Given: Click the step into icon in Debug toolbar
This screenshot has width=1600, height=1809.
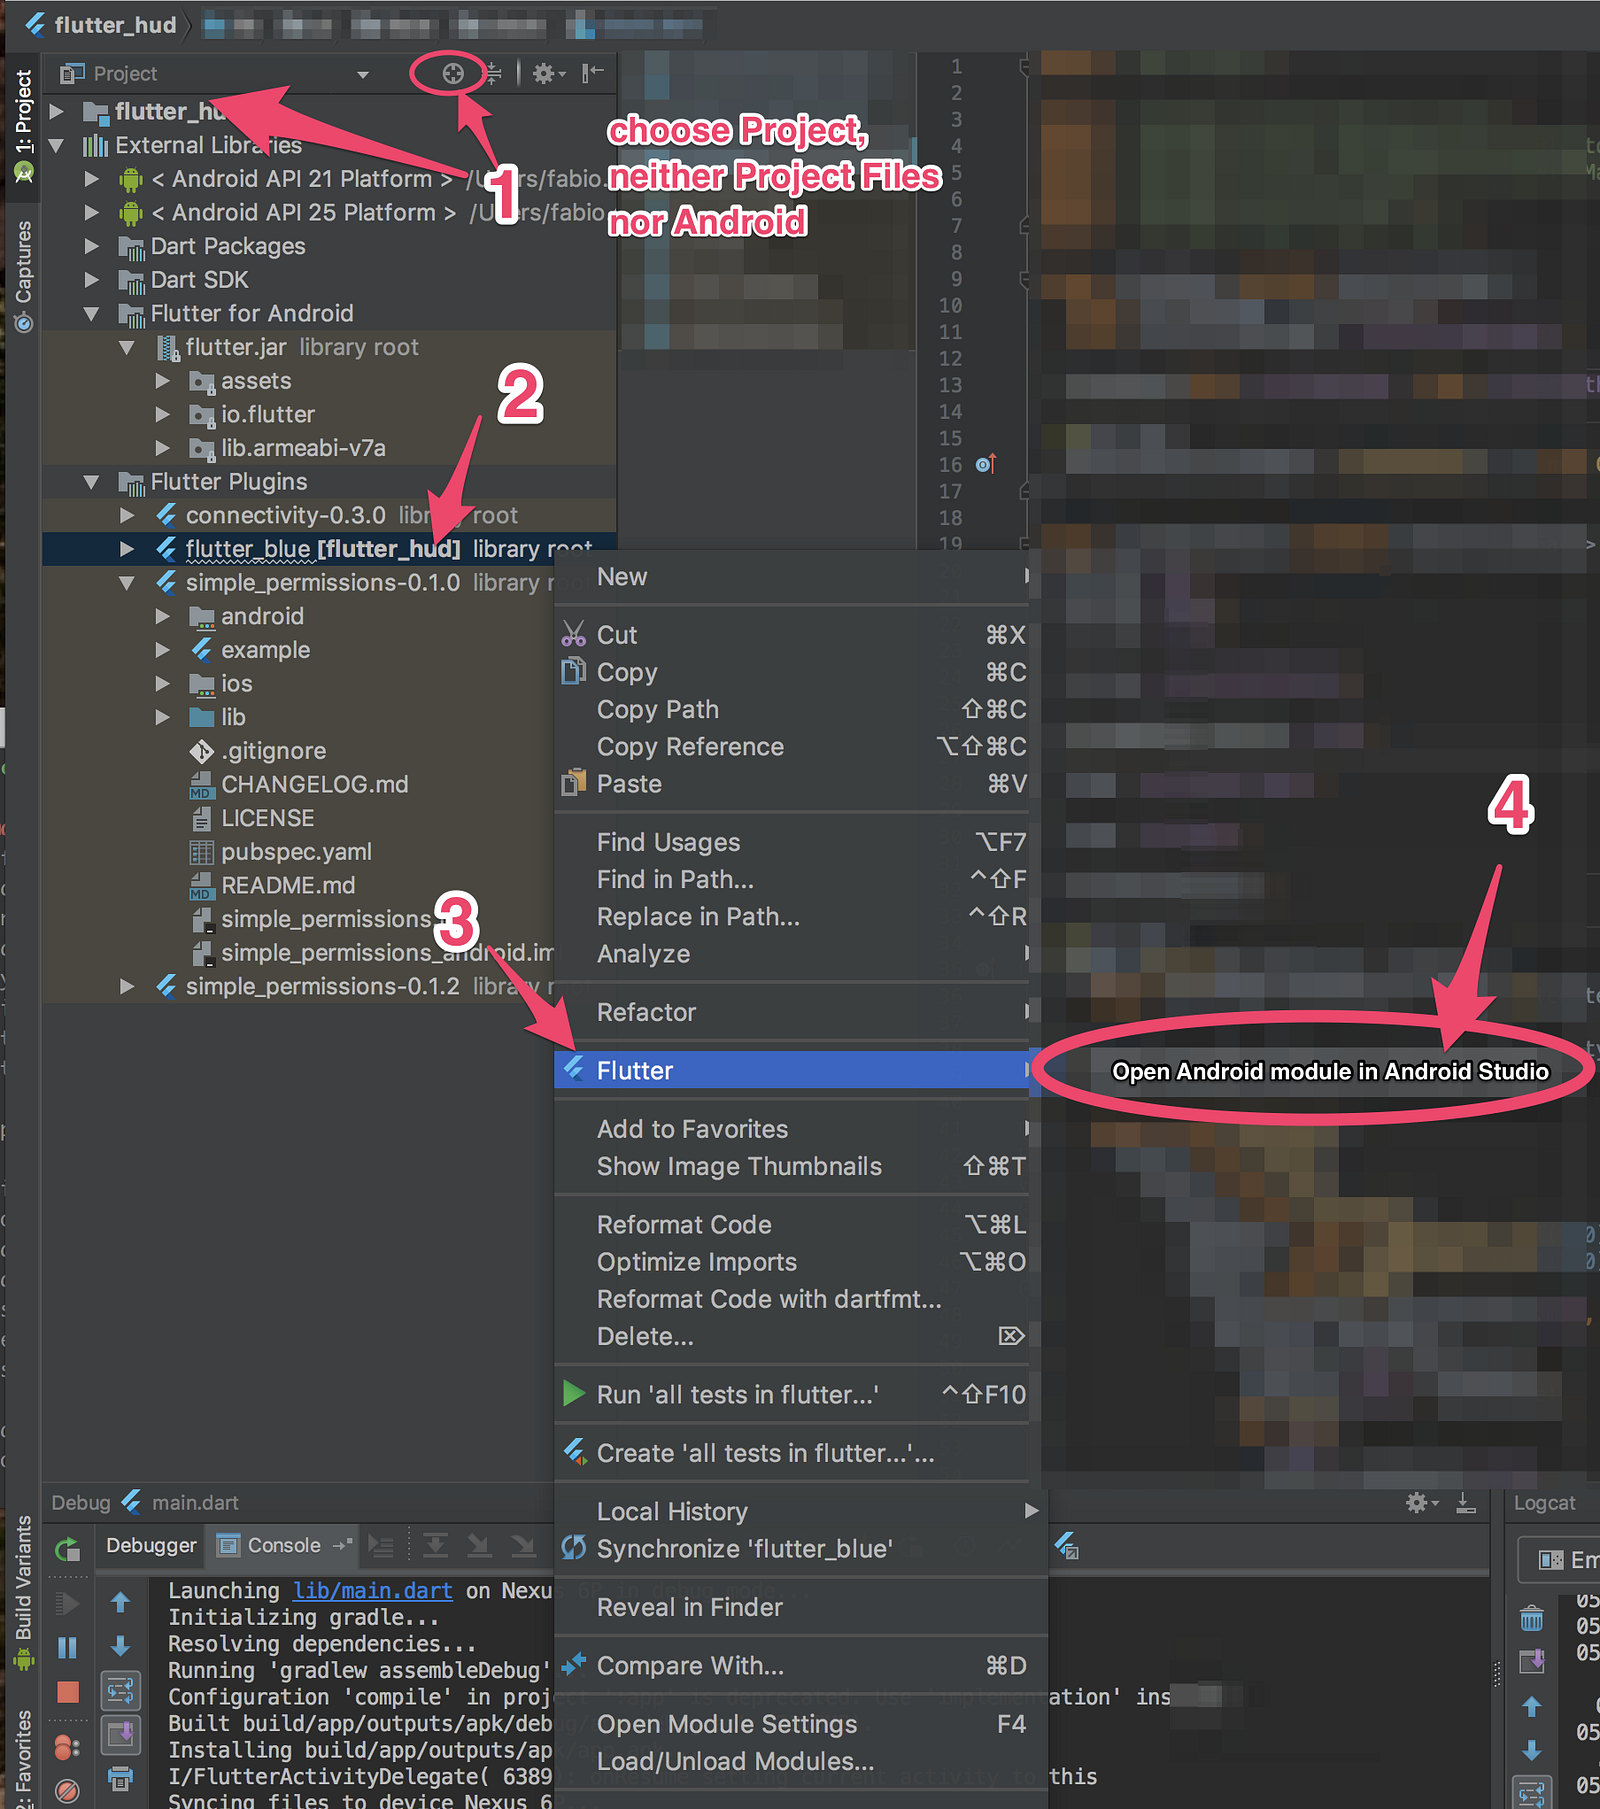Looking at the screenshot, I should point(479,1546).
